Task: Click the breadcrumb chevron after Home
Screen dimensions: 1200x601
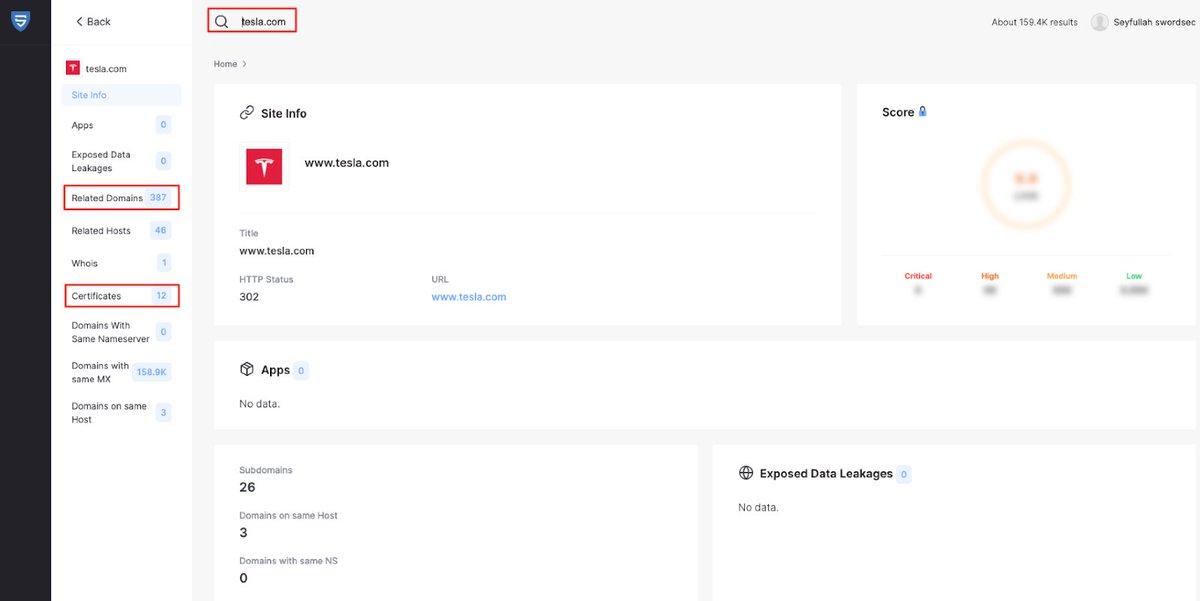Action: pos(244,64)
